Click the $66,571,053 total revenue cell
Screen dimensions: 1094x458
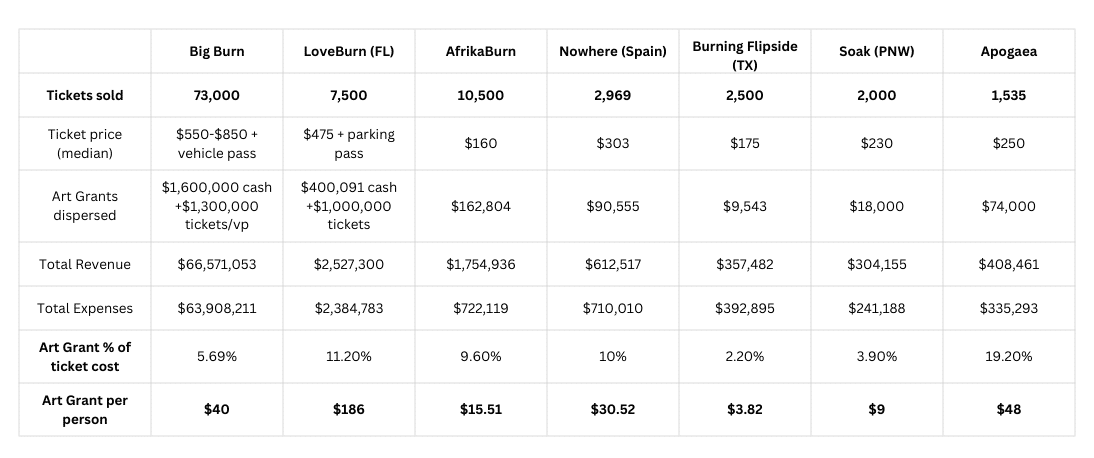click(217, 265)
